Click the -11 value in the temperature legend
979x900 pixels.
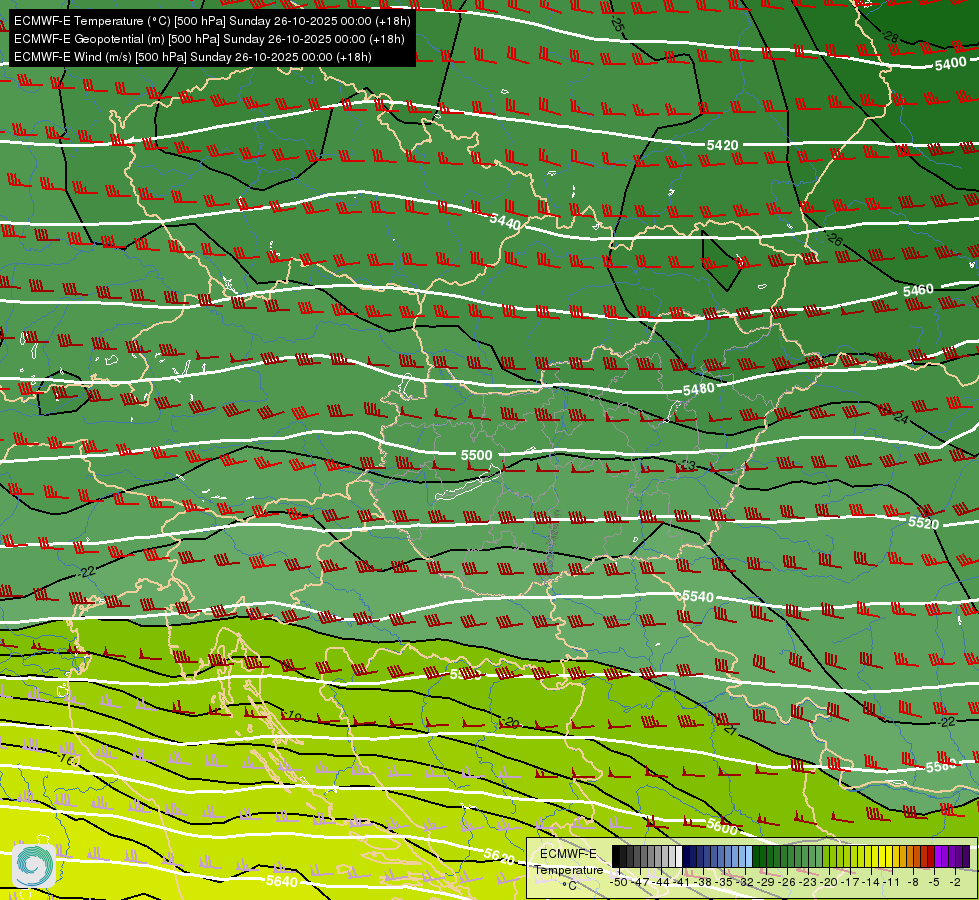click(x=892, y=883)
